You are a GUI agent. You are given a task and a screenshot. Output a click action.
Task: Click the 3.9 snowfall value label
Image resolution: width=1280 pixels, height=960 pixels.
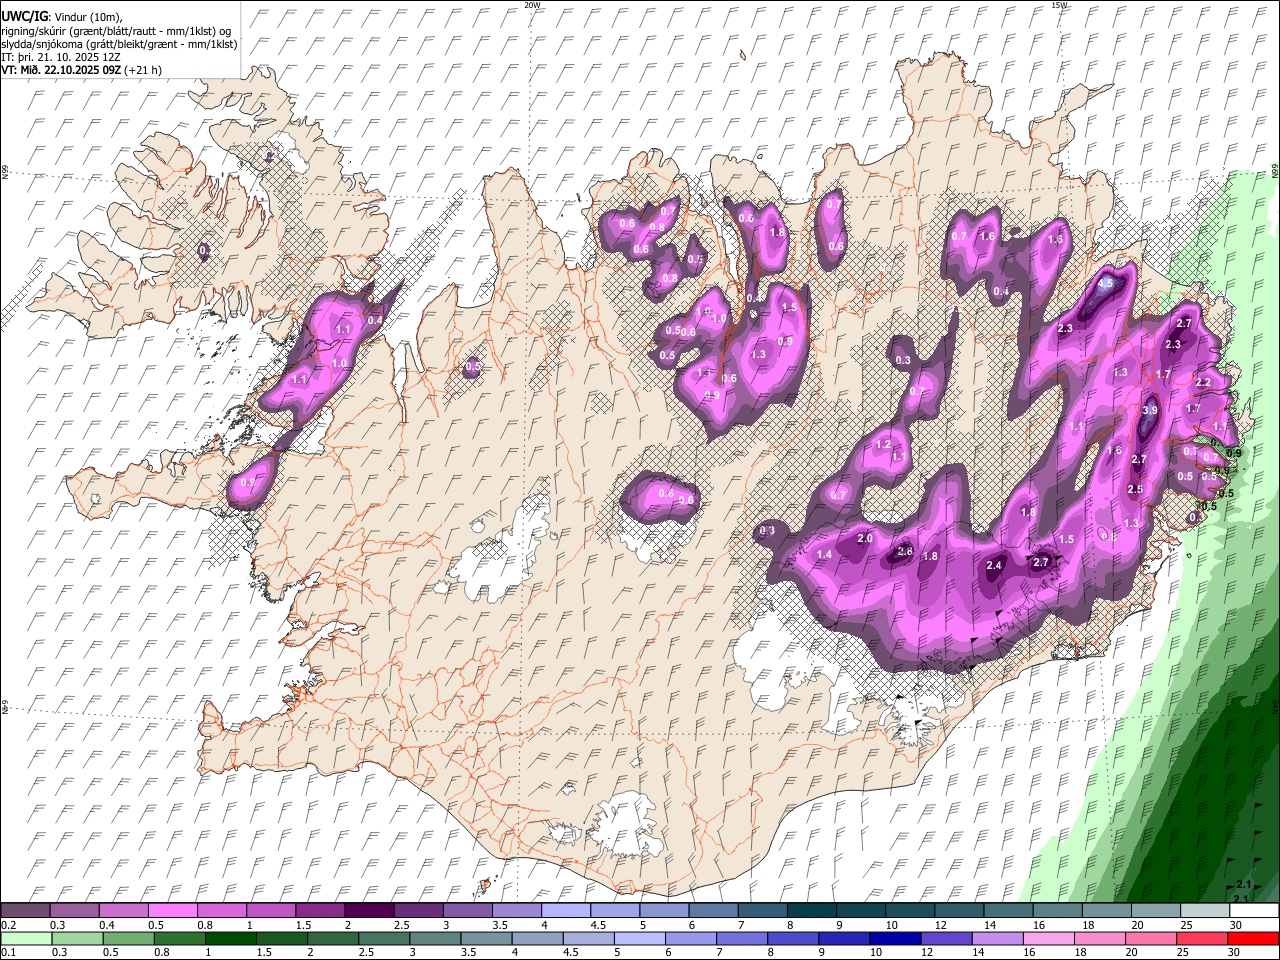[x=1150, y=410]
